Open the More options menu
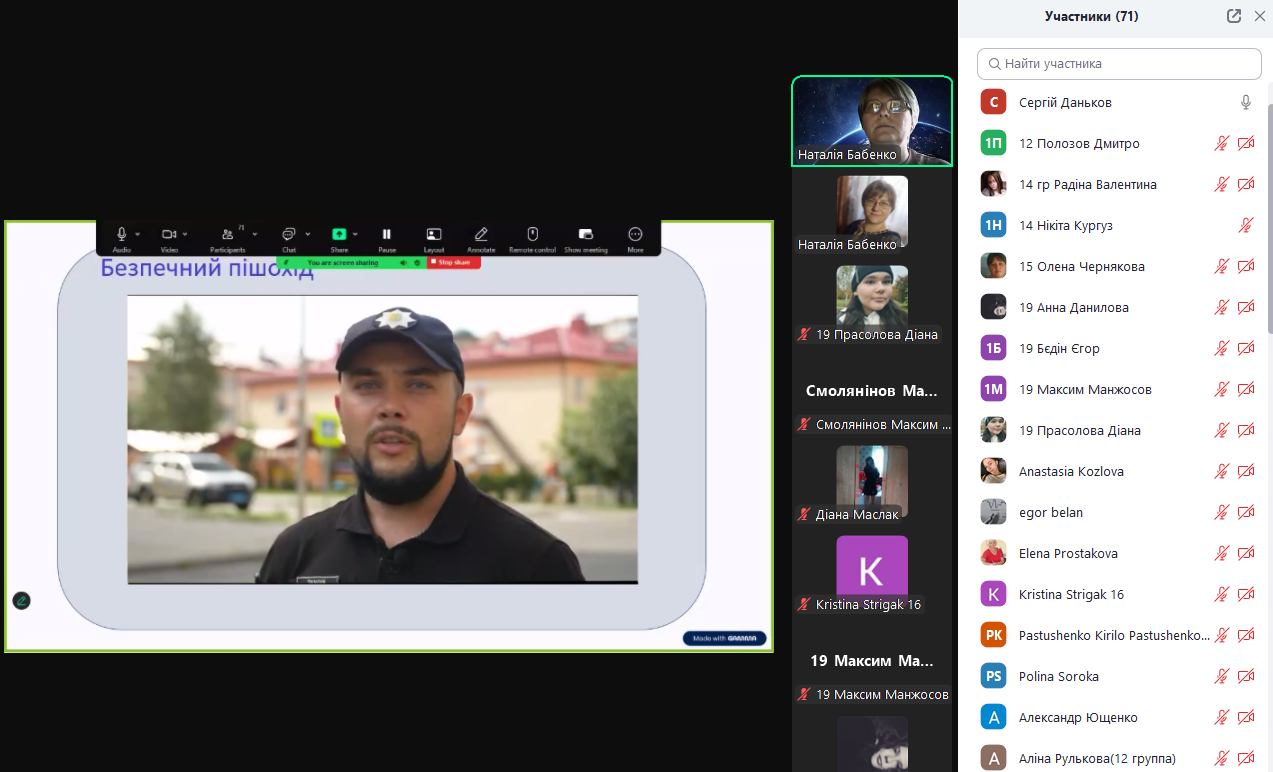 click(x=635, y=234)
